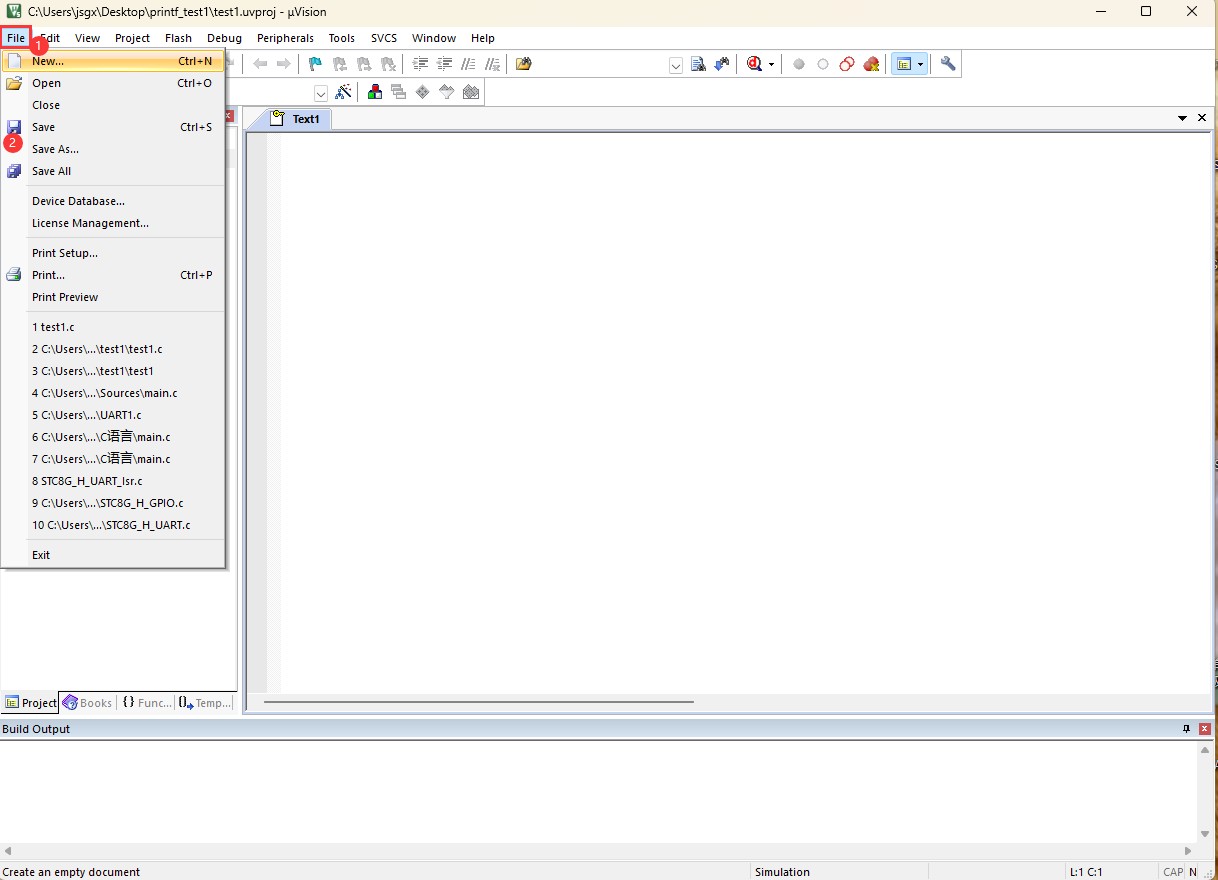The width and height of the screenshot is (1218, 880).
Task: Open recent file 5 UART1.c
Action: point(113,415)
